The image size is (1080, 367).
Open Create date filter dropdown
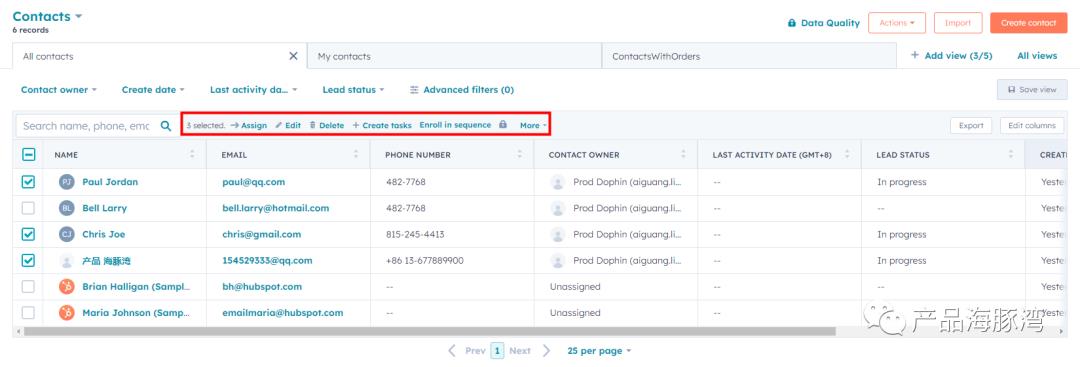pyautogui.click(x=153, y=90)
